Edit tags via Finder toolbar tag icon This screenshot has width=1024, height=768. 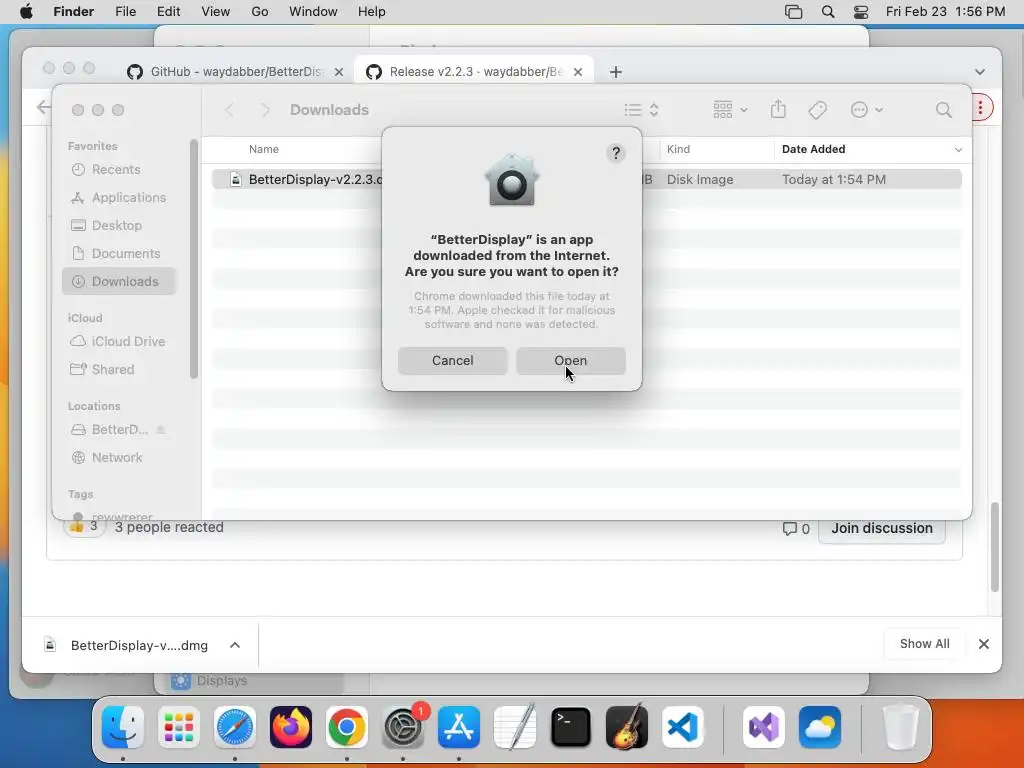[818, 110]
